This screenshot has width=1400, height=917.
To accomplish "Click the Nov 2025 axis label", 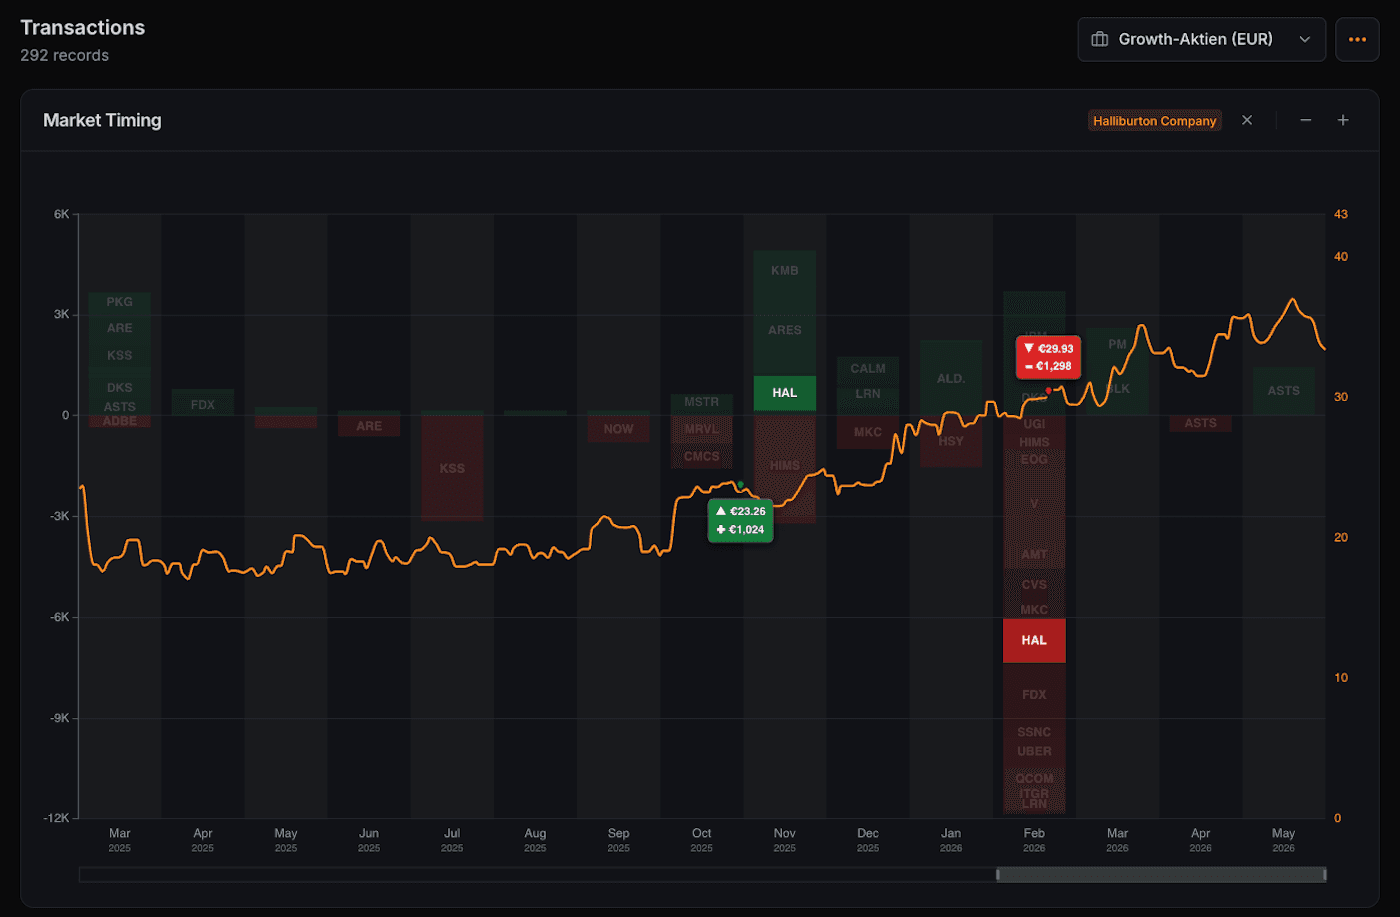I will 785,840.
